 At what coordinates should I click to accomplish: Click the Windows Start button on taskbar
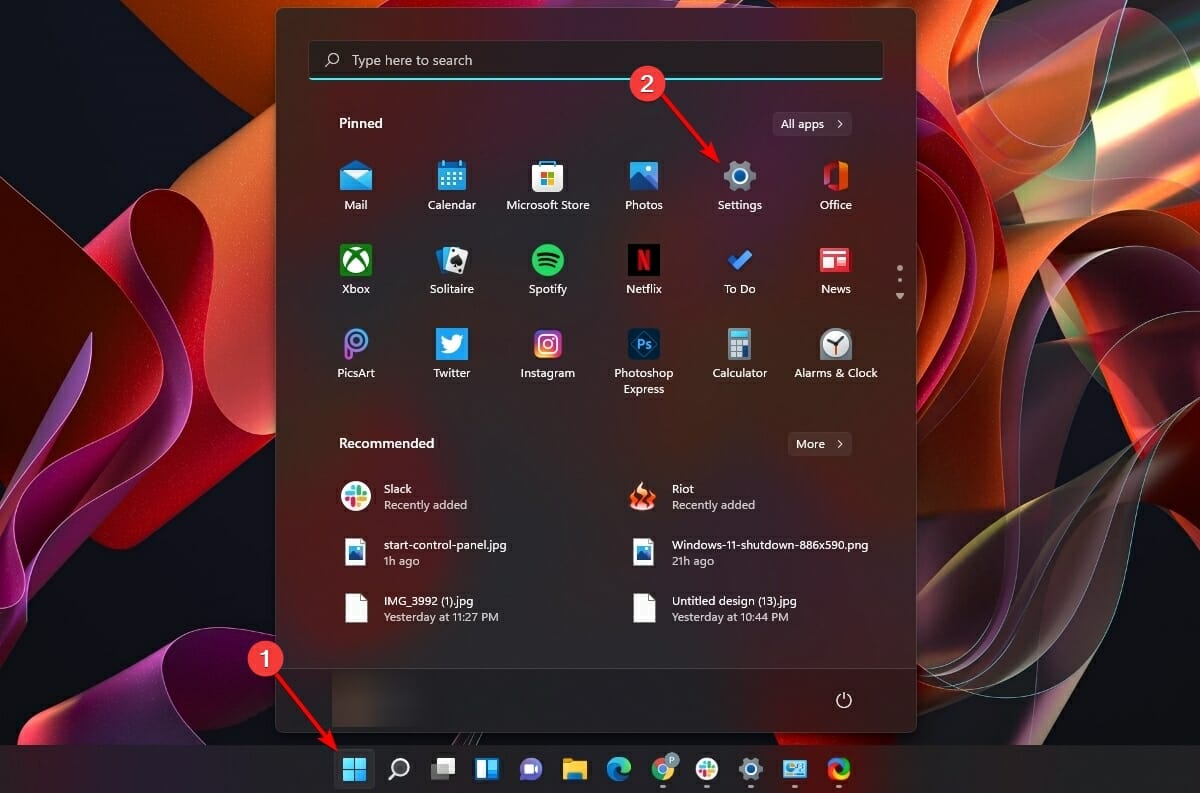tap(355, 769)
